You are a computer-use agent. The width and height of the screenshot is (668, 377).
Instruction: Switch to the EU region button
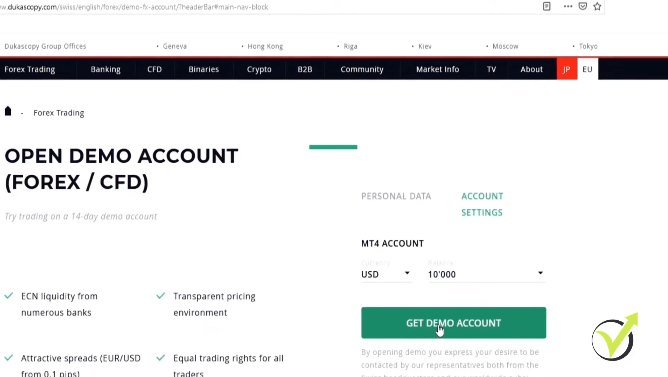pos(587,69)
